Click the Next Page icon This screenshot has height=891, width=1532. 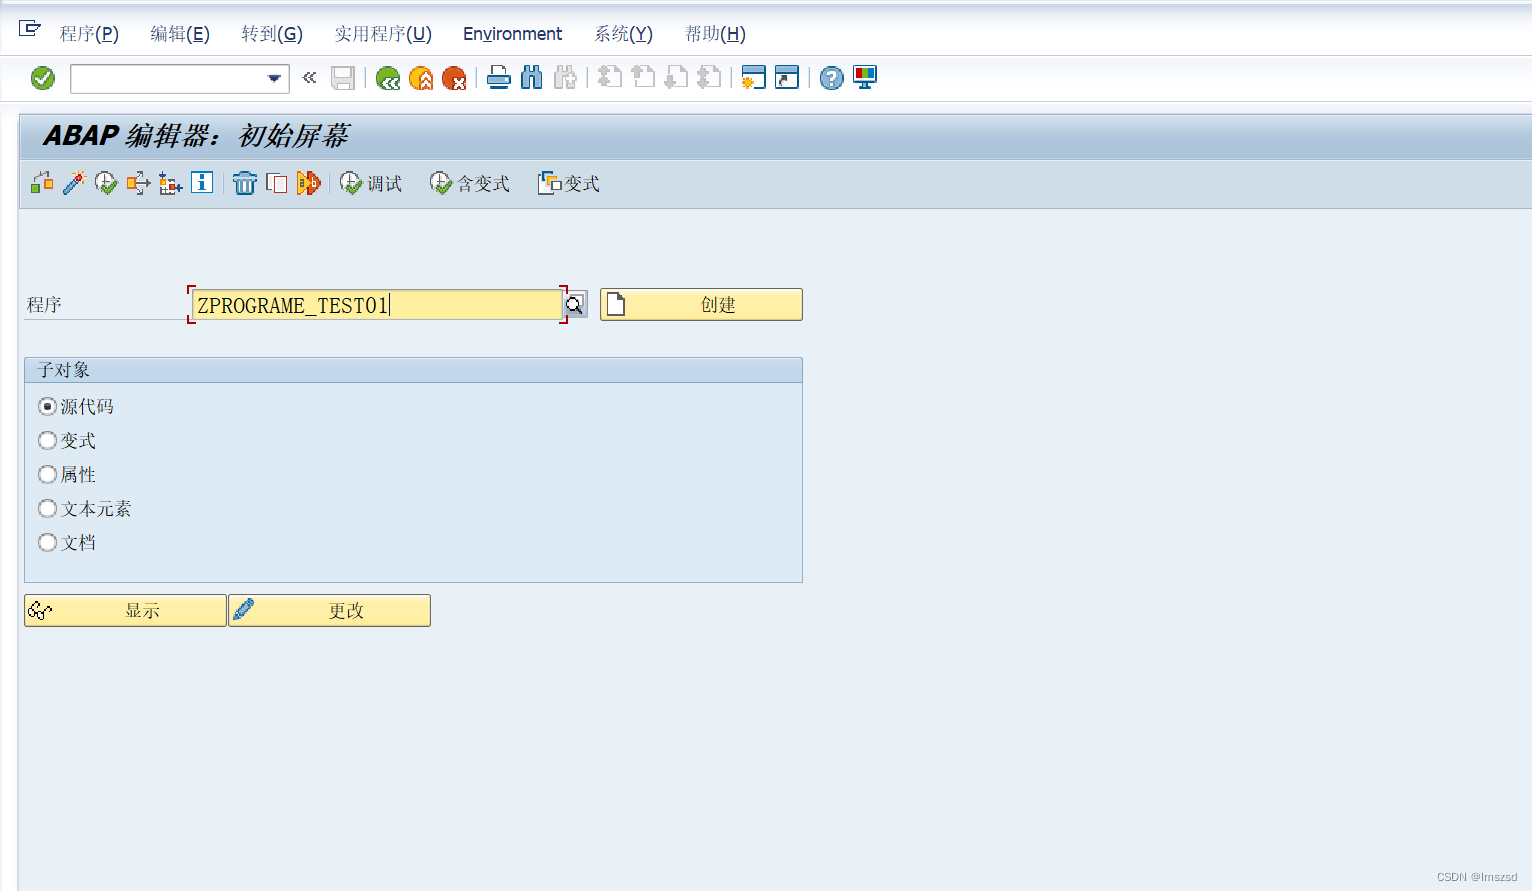coord(676,78)
